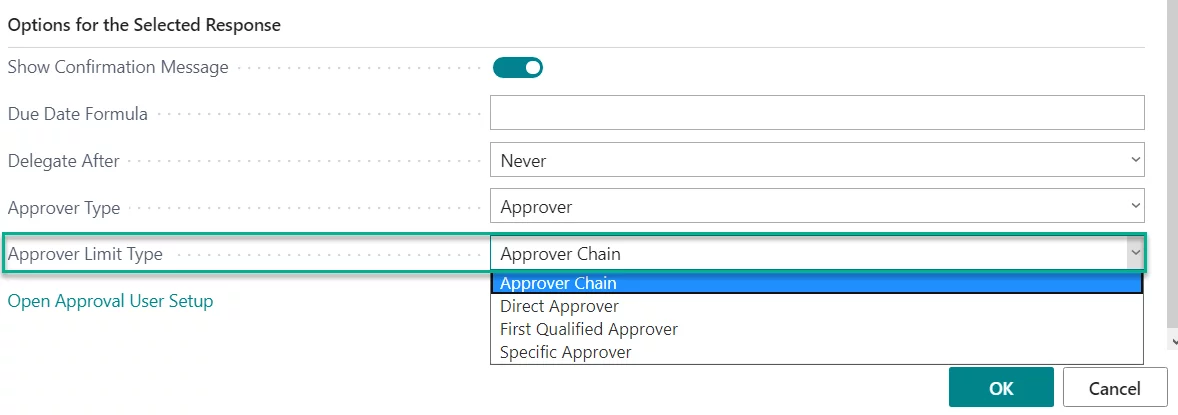The height and width of the screenshot is (415, 1178).
Task: Click the Show Confirmation Message label
Action: click(118, 68)
